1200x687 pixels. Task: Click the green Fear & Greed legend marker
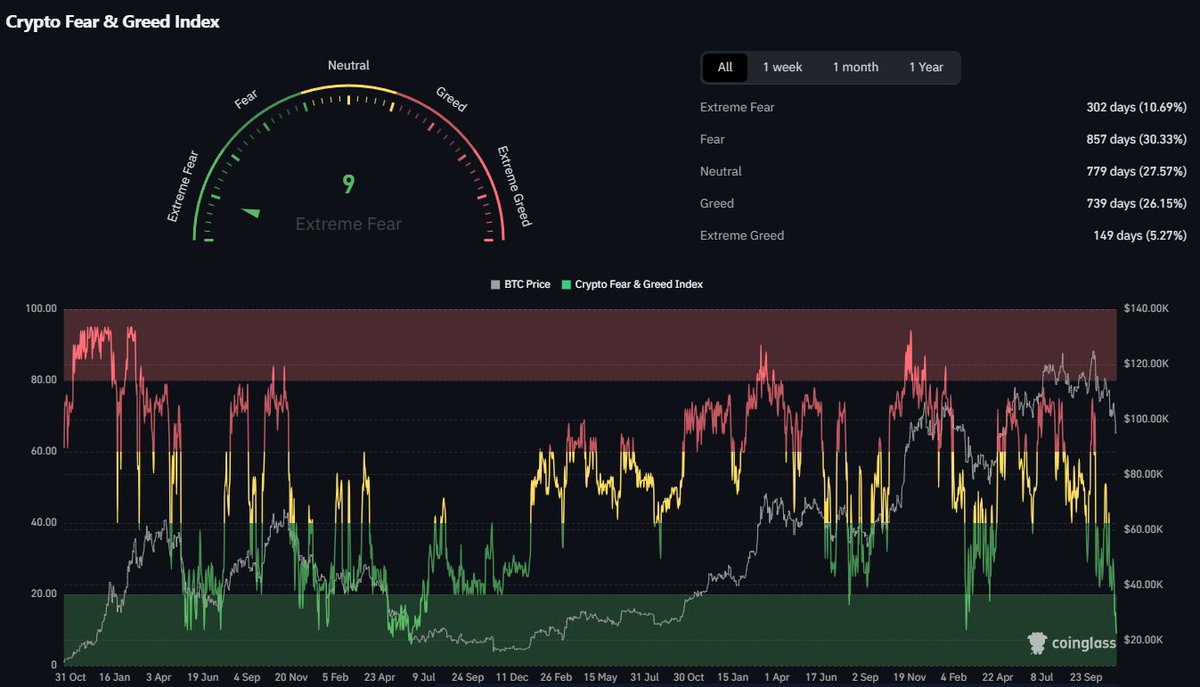567,284
